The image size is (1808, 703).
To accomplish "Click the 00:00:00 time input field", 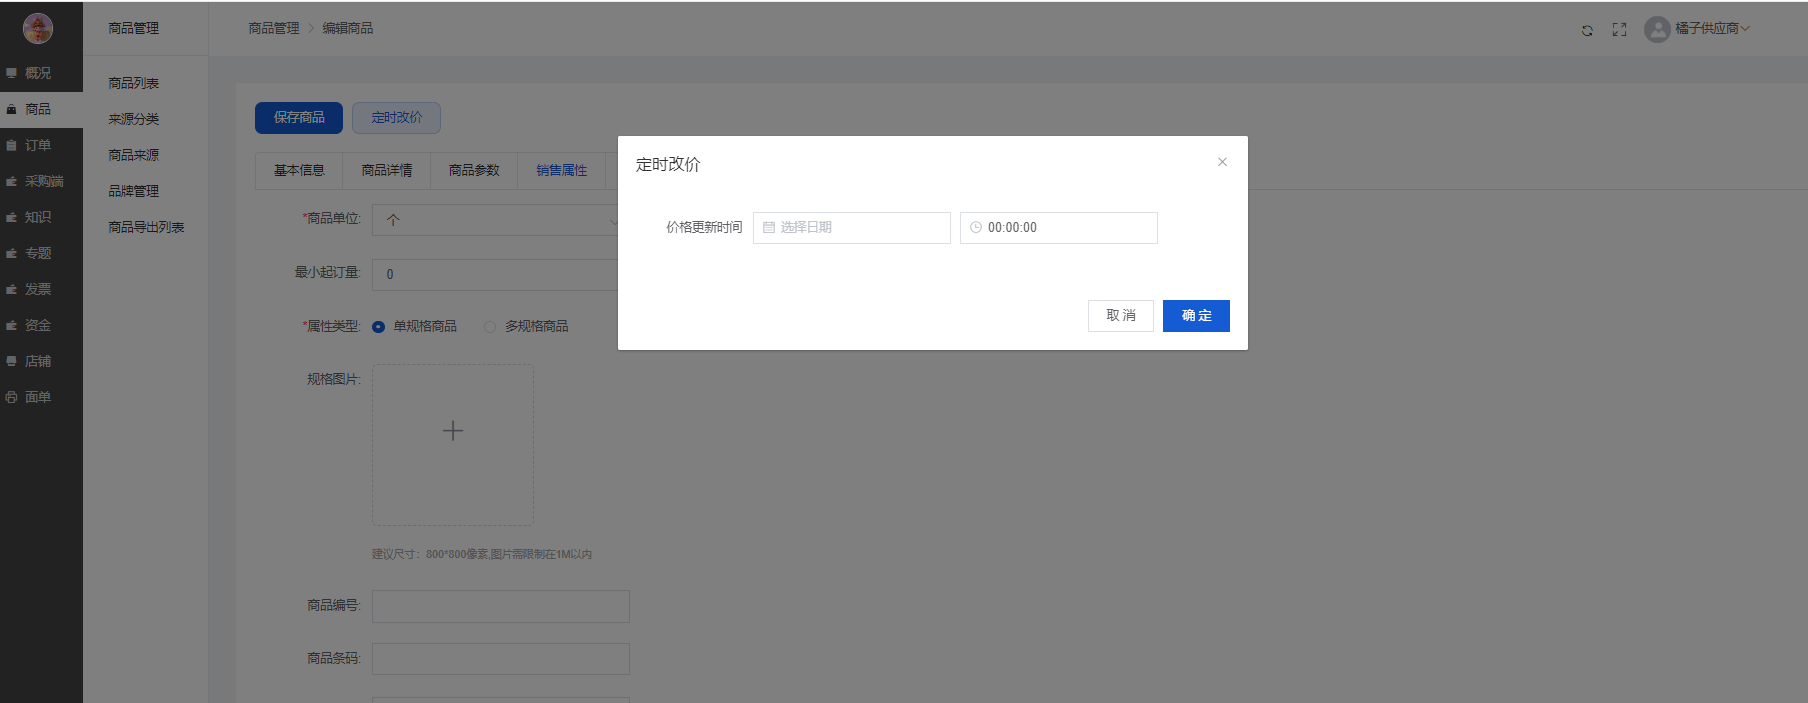I will (x=1058, y=228).
